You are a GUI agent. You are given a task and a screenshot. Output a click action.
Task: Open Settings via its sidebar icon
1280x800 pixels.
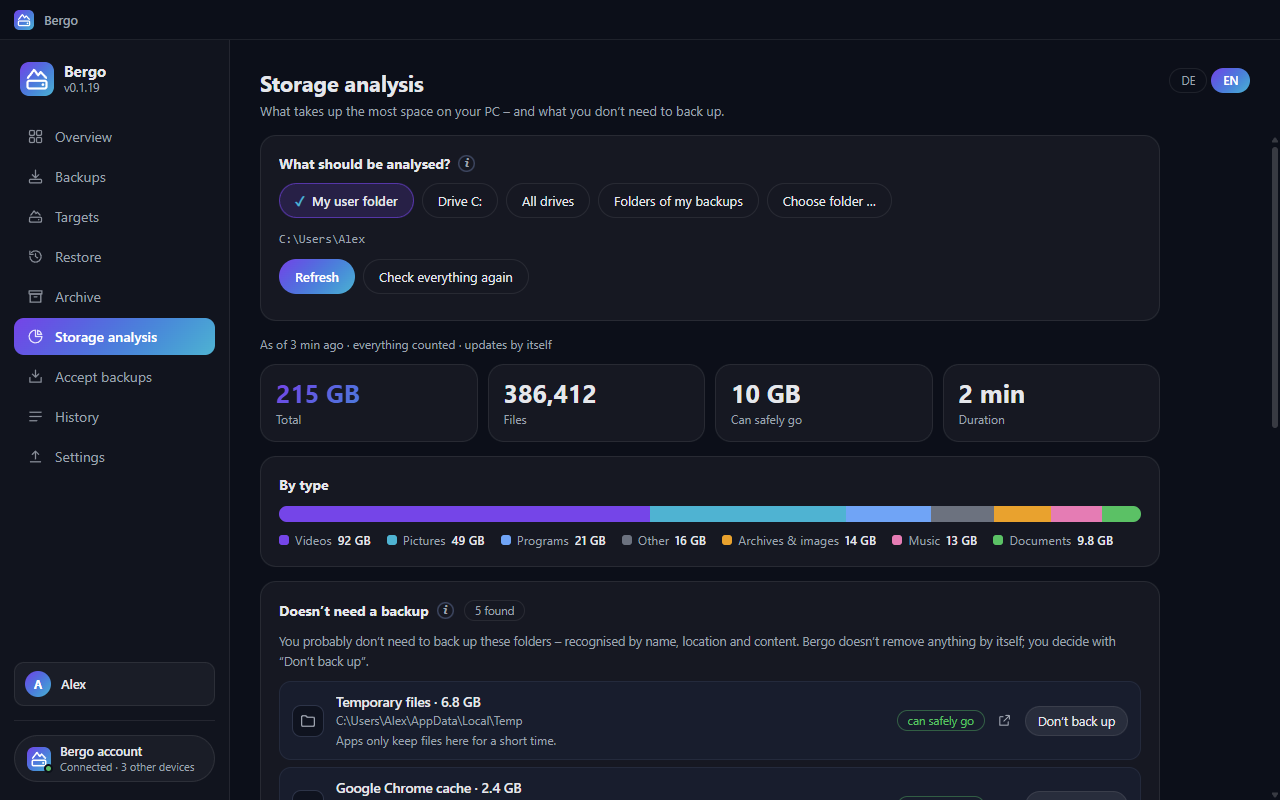36,457
